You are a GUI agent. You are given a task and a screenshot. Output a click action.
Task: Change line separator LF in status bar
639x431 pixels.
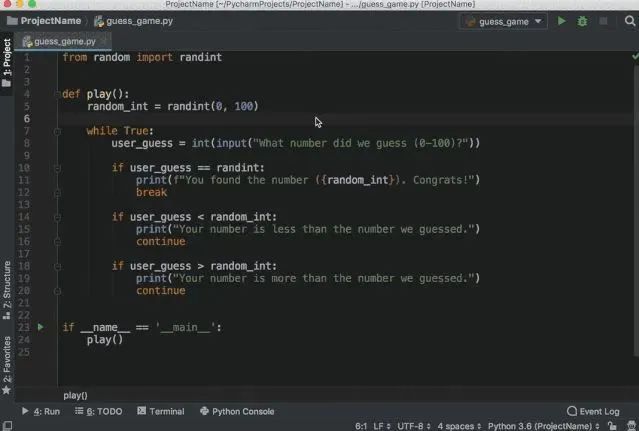coord(381,426)
